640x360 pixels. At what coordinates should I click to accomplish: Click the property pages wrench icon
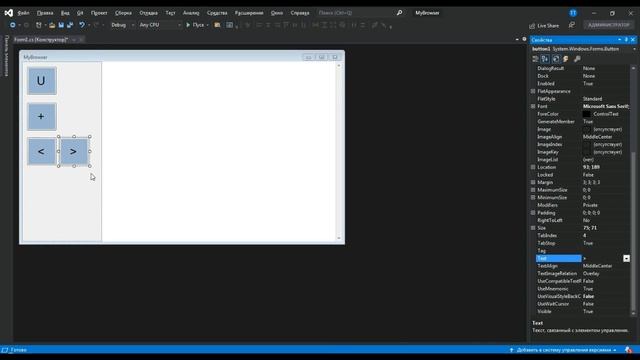click(577, 59)
